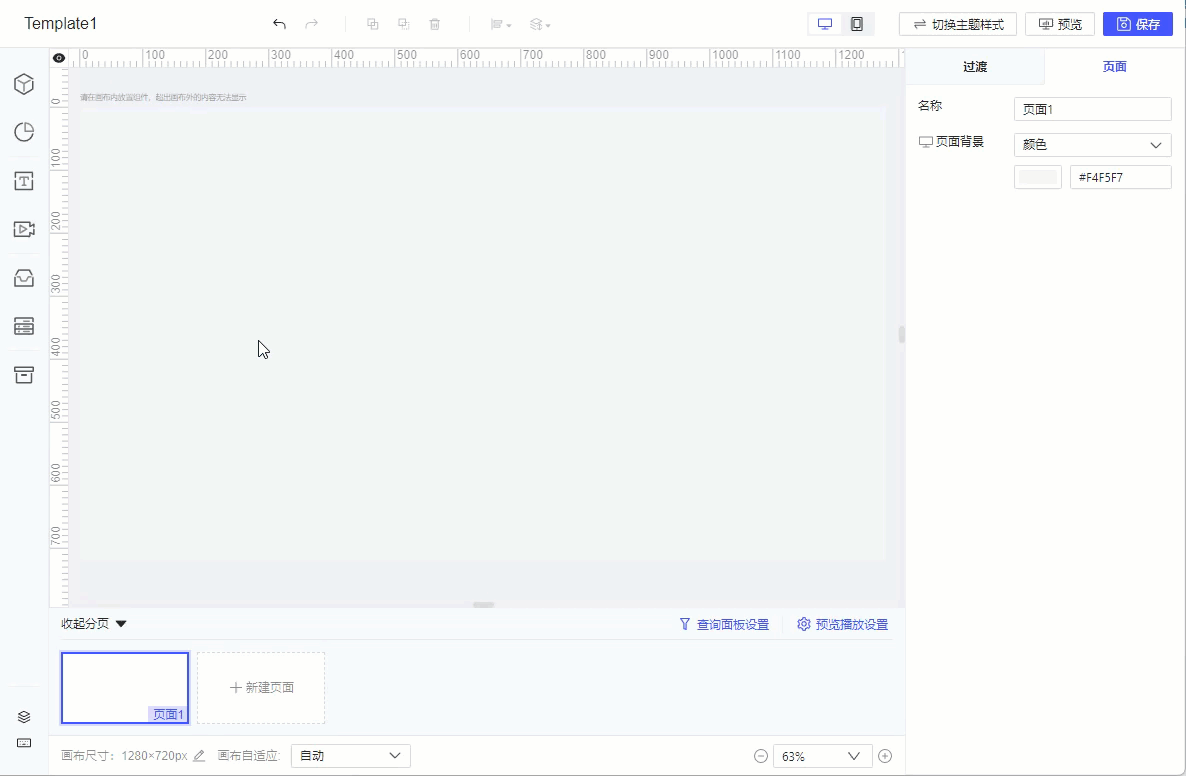The height and width of the screenshot is (776, 1186).
Task: Open 查询面板设置 settings
Action: [x=723, y=623]
